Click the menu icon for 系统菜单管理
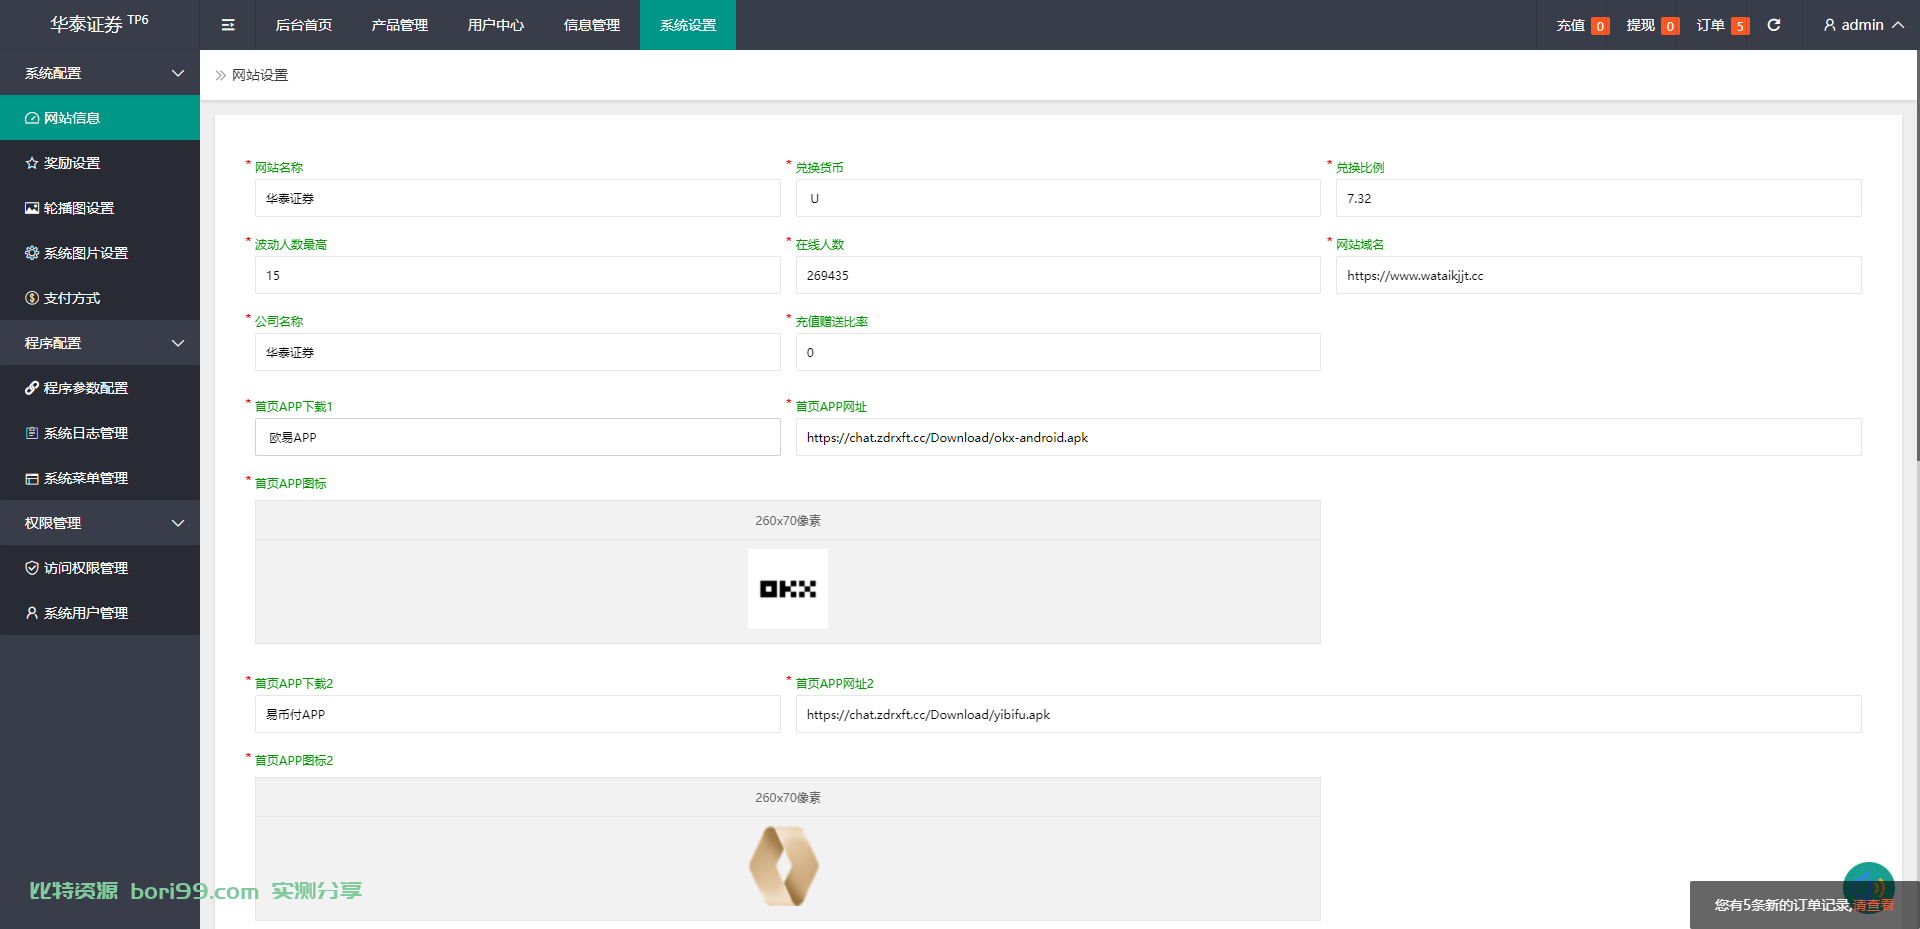This screenshot has height=929, width=1920. 32,478
